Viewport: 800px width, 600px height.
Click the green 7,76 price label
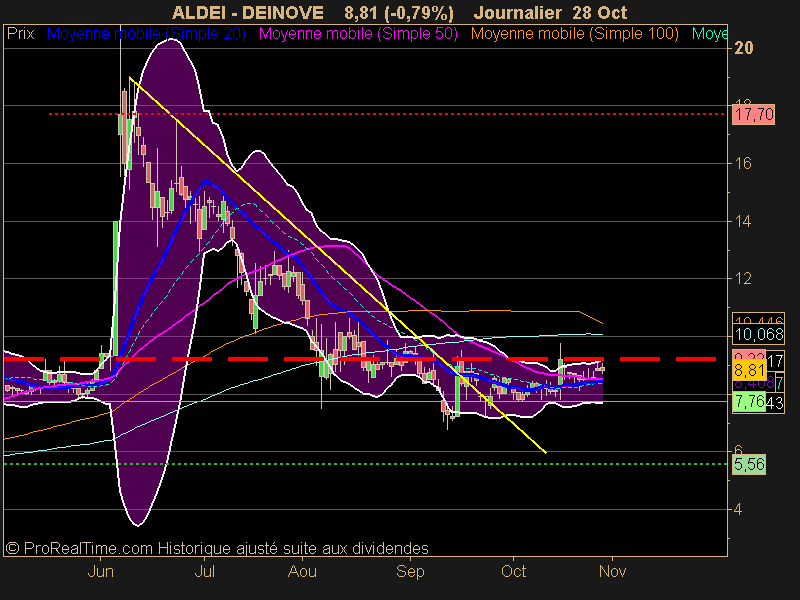tap(749, 402)
